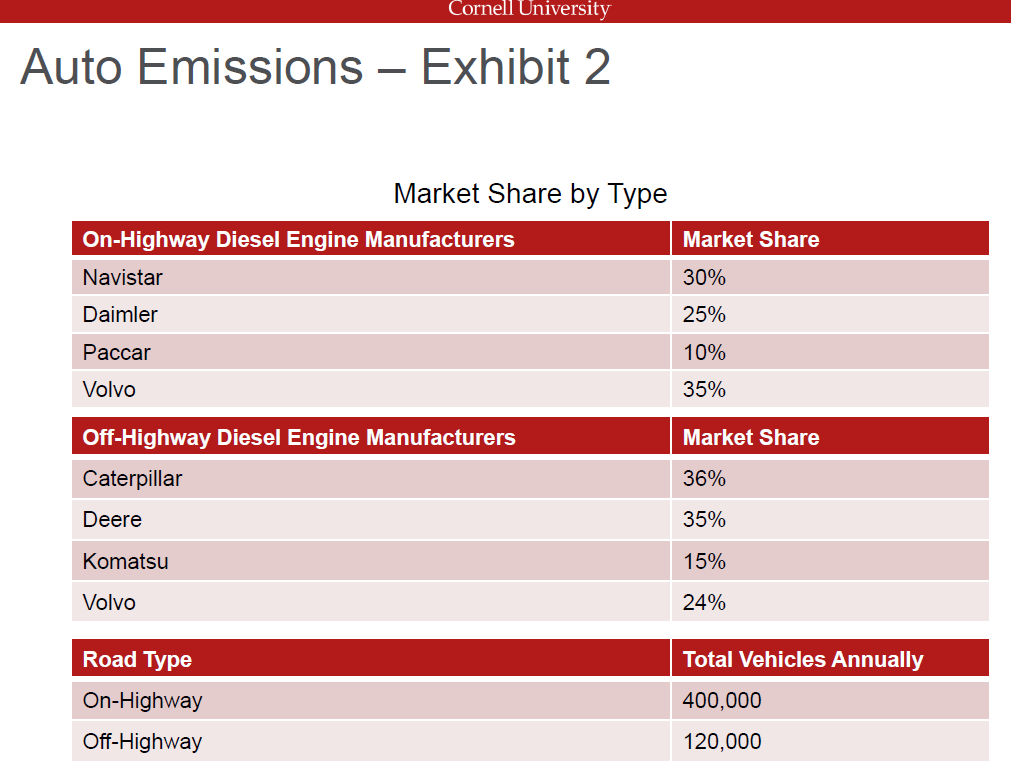Screen dimensions: 1011x773
Task: Select the Daimler row label
Action: [120, 315]
